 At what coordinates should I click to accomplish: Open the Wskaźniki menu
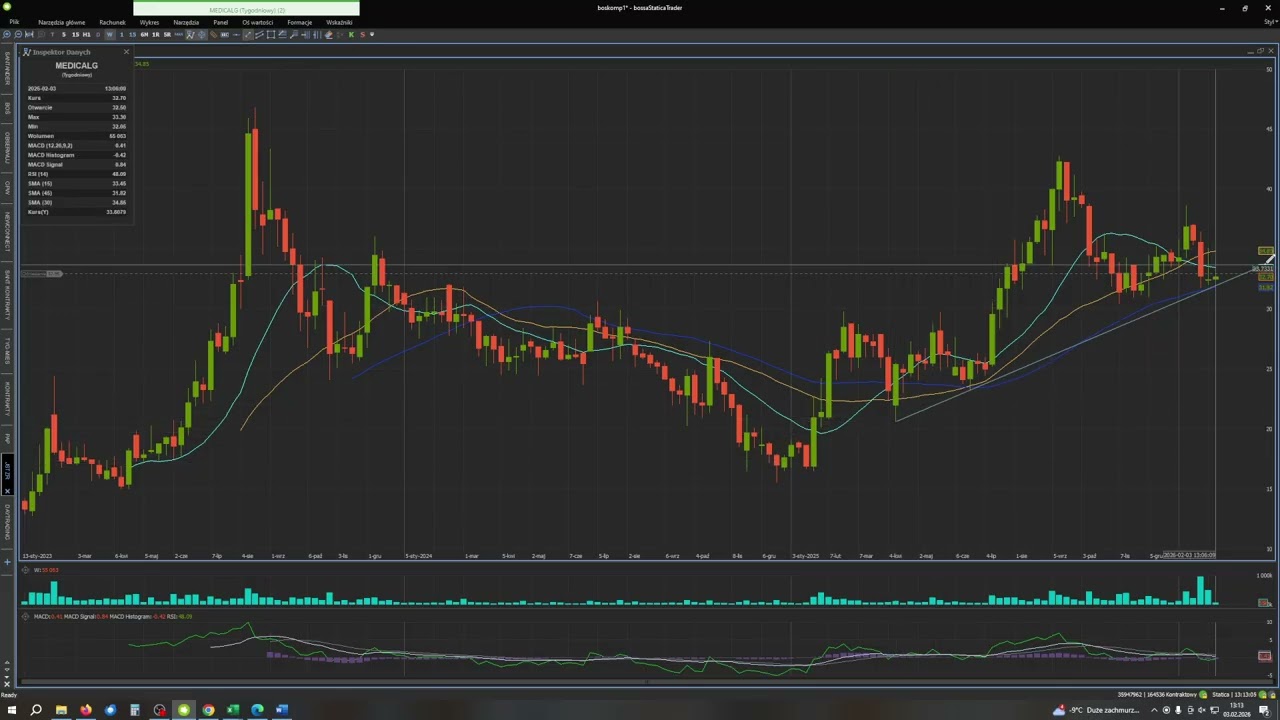click(339, 22)
